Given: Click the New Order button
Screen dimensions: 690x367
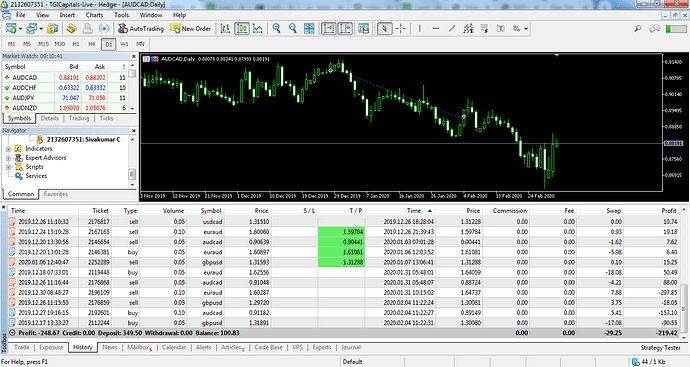Looking at the screenshot, I should 191,29.
